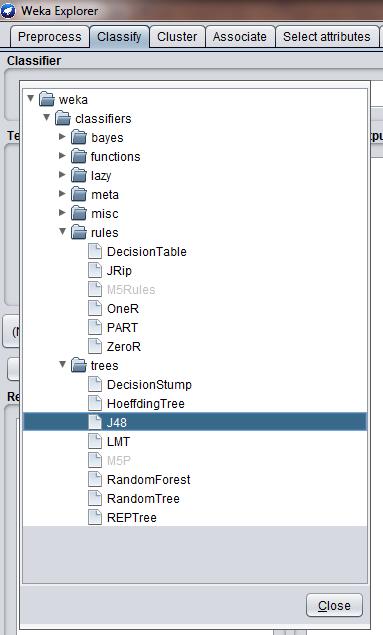Open the Cluster tab
Screen dimensions: 383x635
(x=177, y=37)
